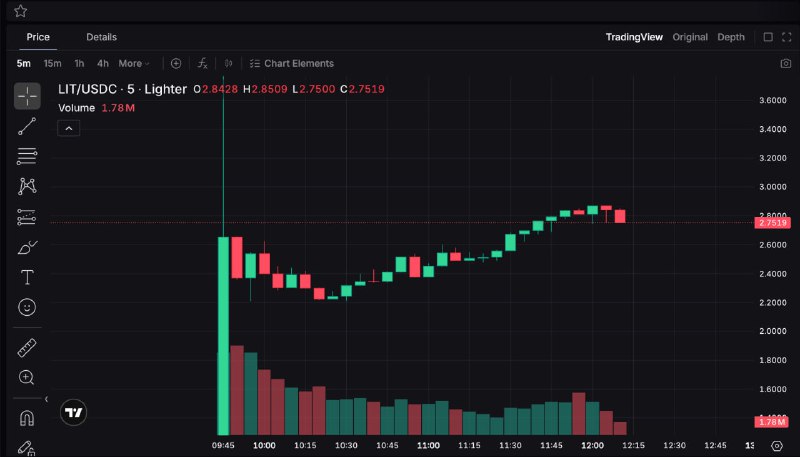Switch to the Depth chart view
Screen dimensions: 800x457
pyautogui.click(x=731, y=37)
